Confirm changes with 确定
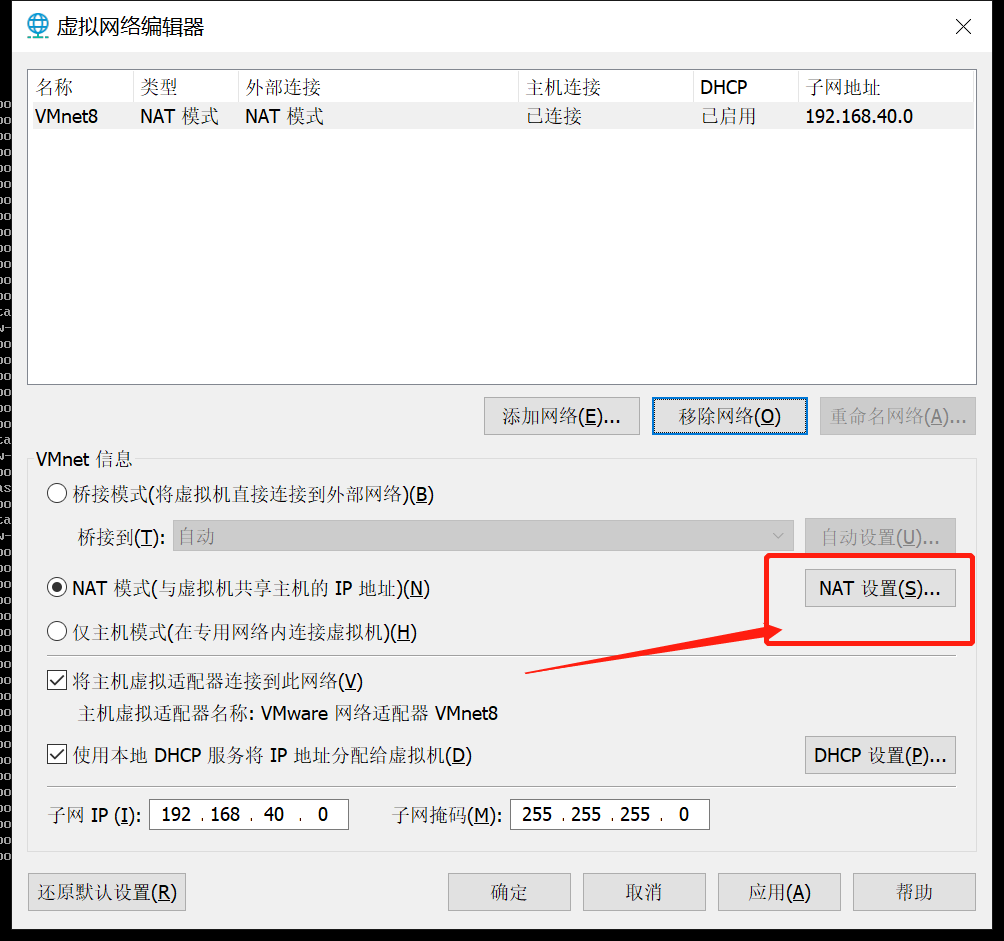This screenshot has height=941, width=1004. (x=508, y=891)
